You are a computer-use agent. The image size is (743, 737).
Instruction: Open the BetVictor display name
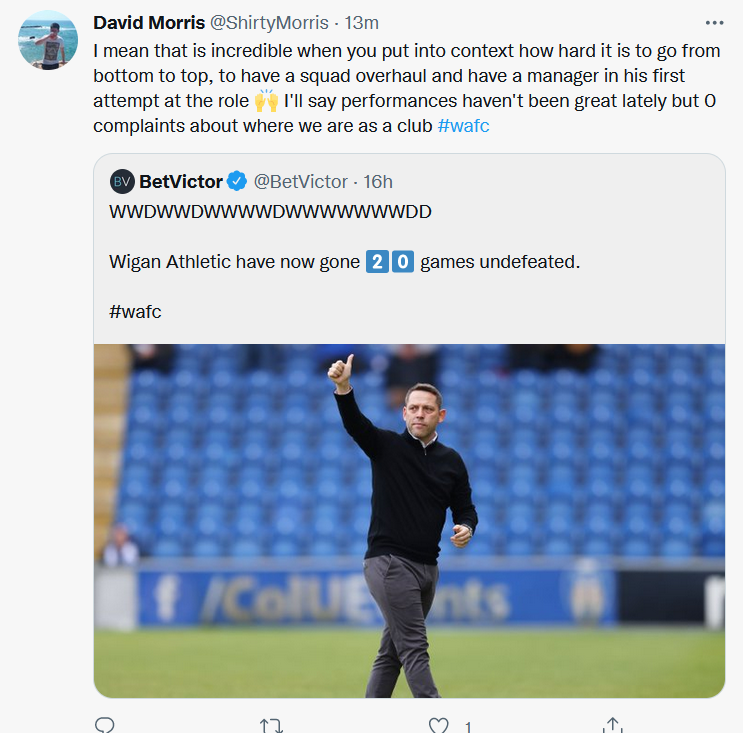pyautogui.click(x=181, y=181)
